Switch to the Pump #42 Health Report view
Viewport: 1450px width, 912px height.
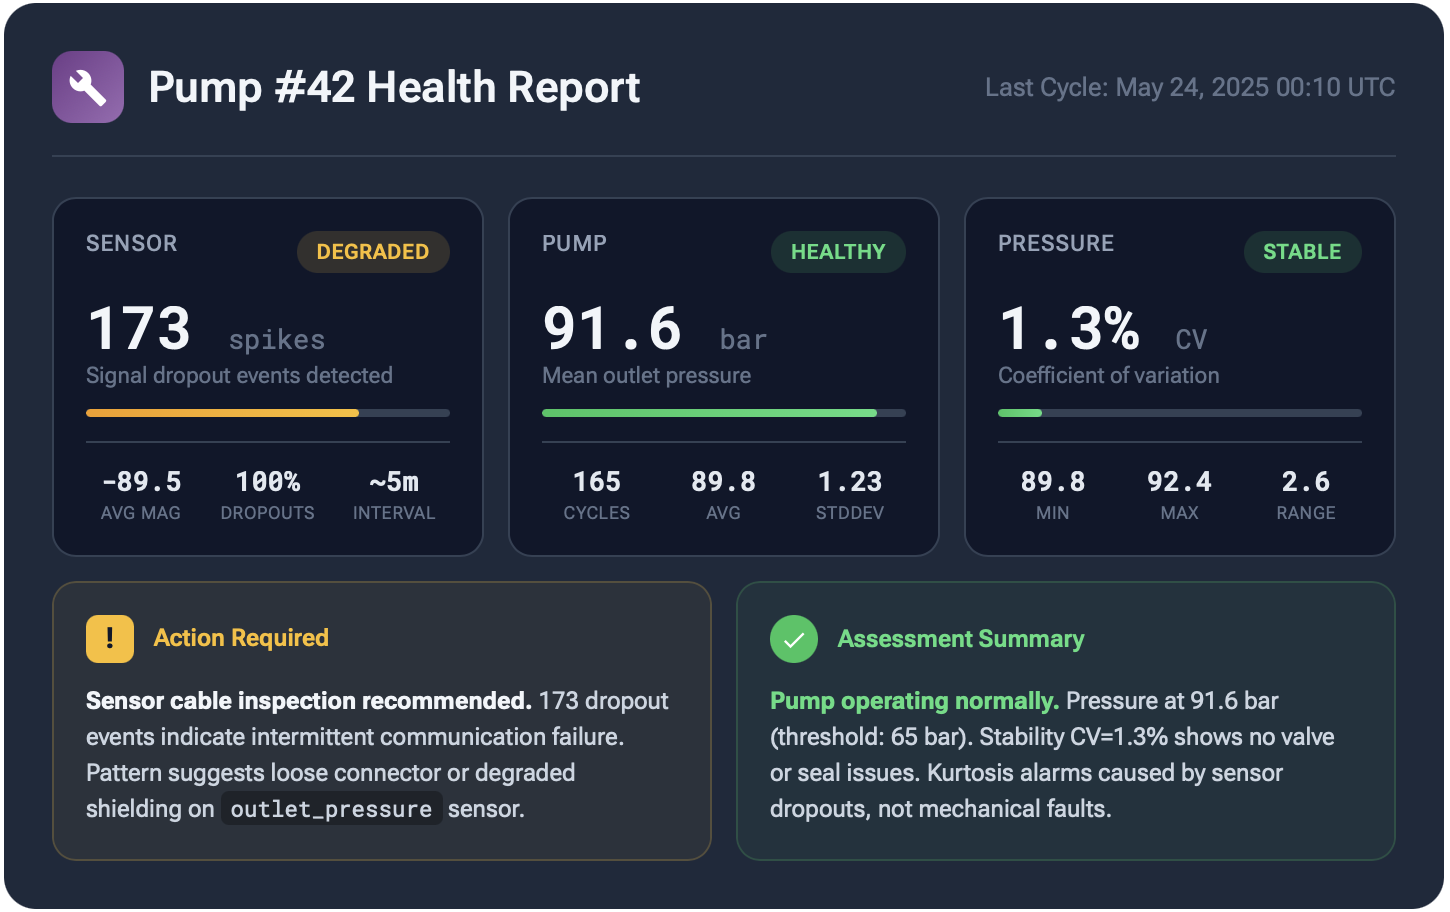(x=393, y=87)
